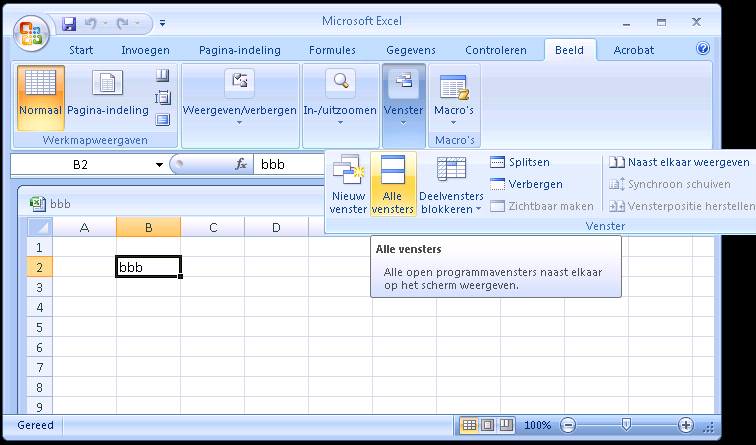756x445 pixels.
Task: Click the Nieuw venster button
Action: pyautogui.click(x=348, y=184)
